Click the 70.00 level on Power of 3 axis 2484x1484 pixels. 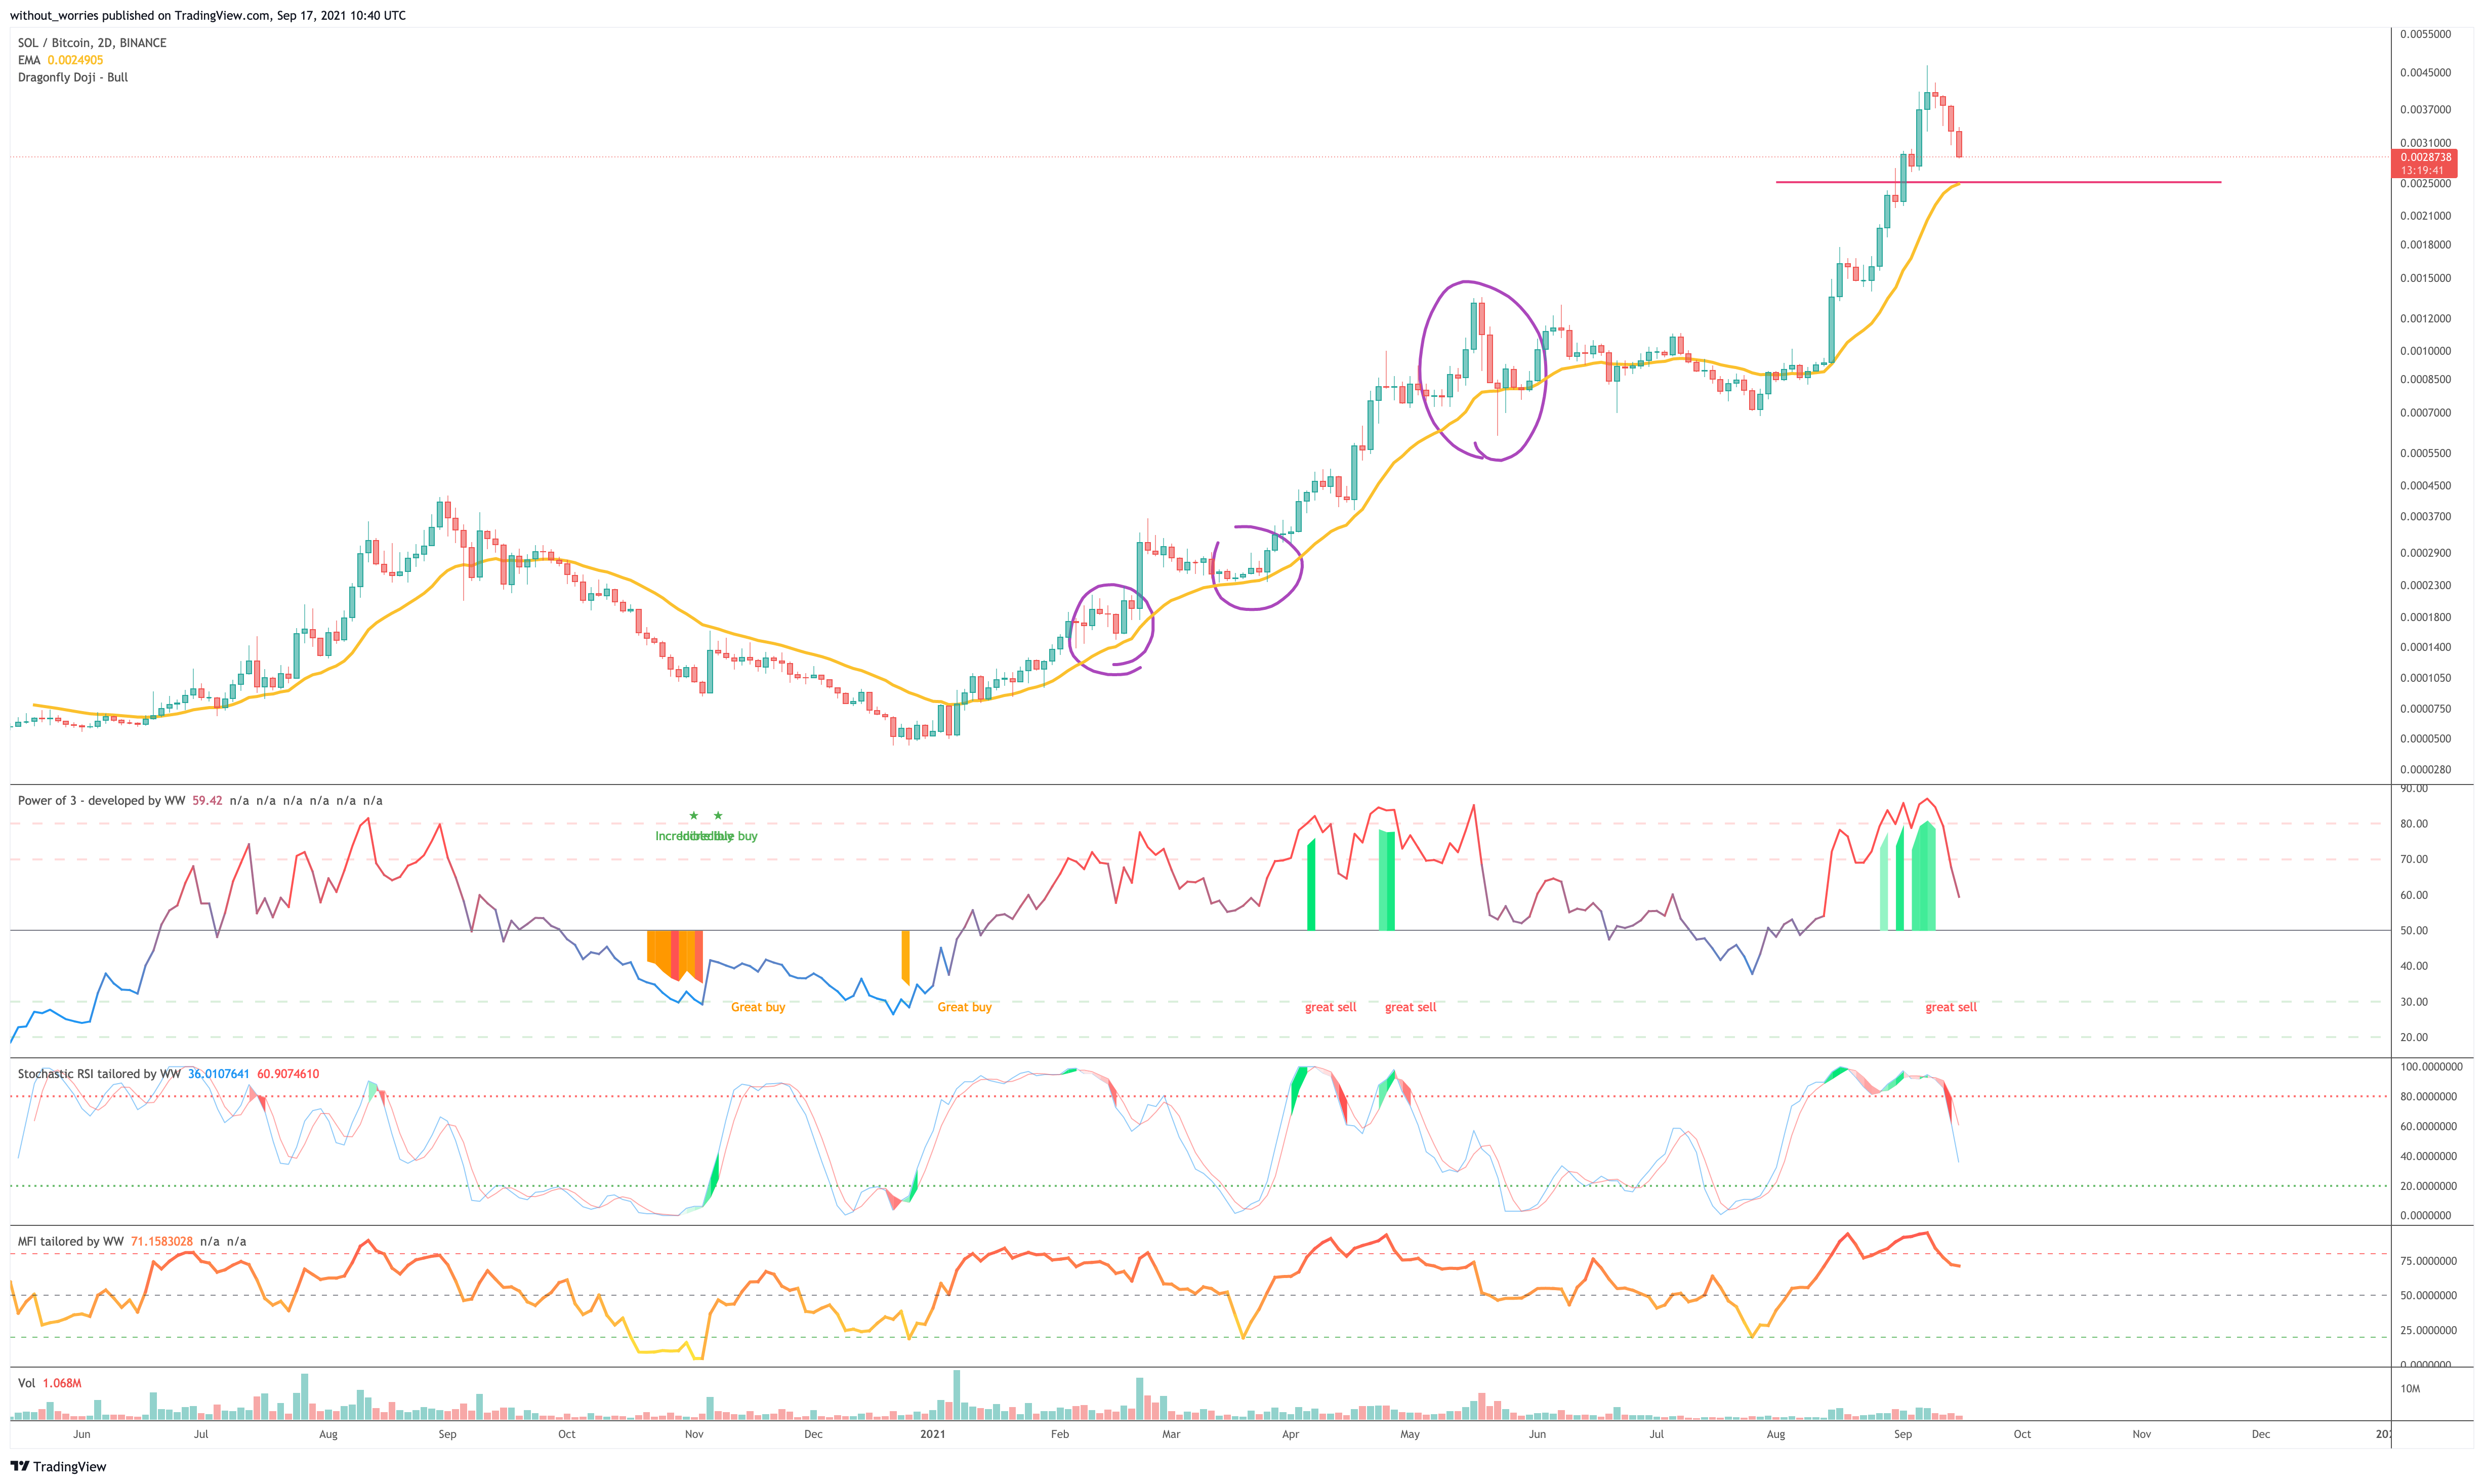2414,859
